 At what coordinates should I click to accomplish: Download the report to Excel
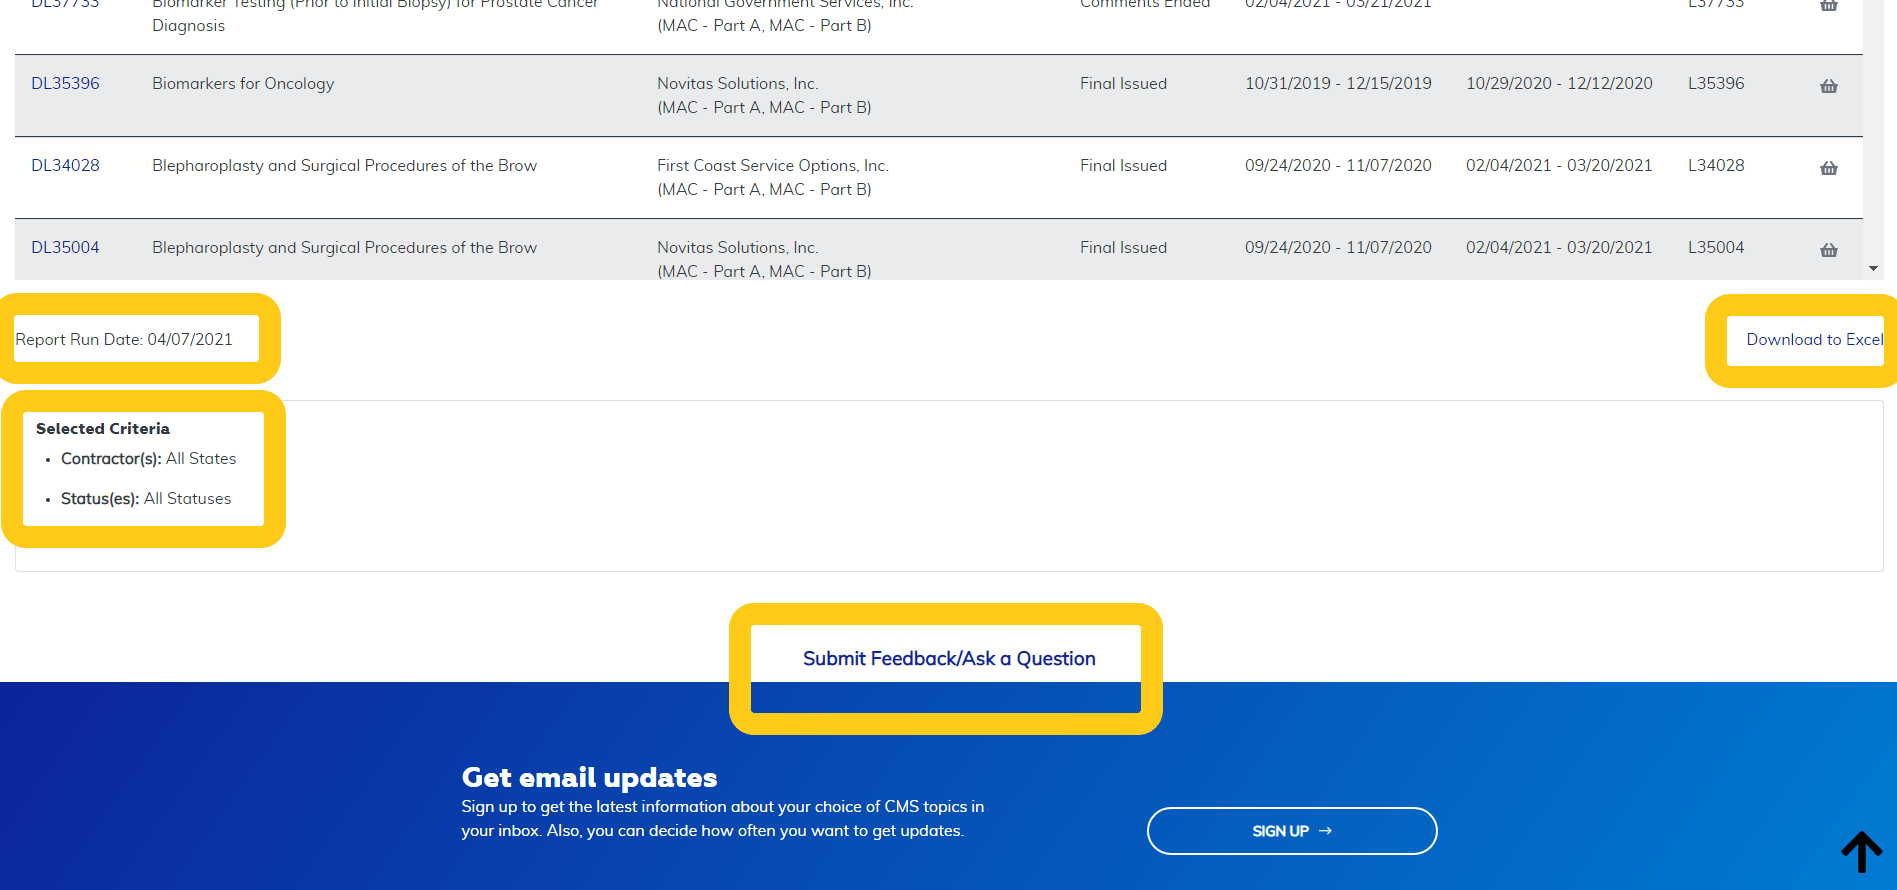tap(1813, 340)
